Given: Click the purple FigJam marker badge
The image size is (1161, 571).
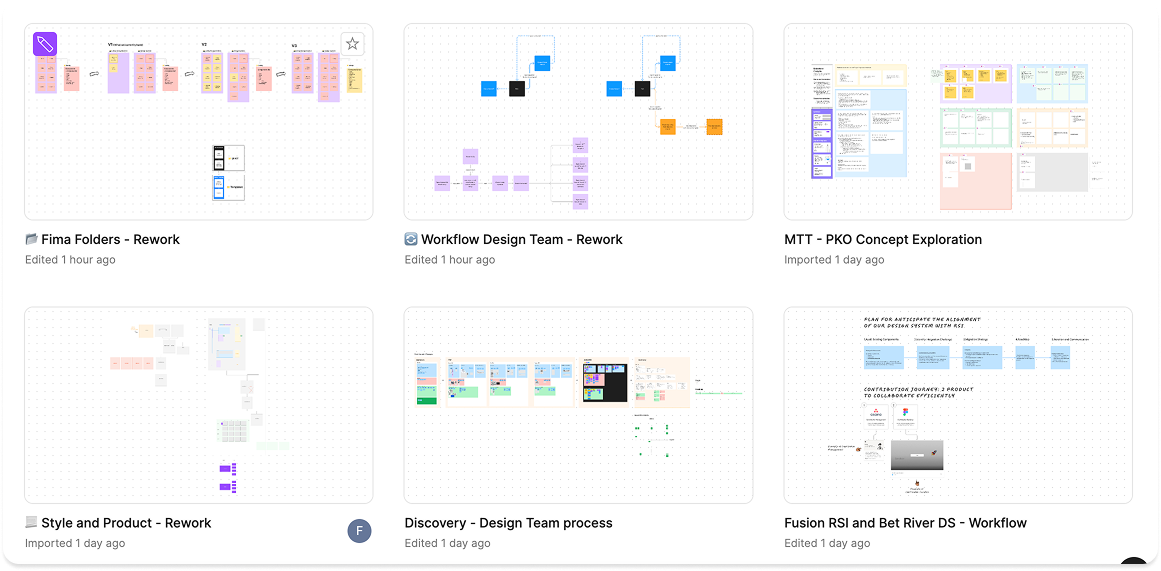Looking at the screenshot, I should click(x=45, y=44).
